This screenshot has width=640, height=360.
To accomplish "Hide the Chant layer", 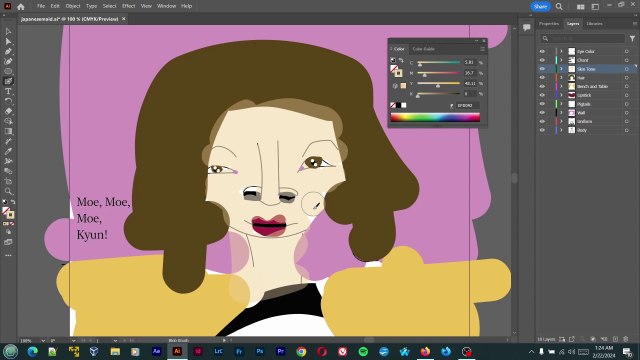I will point(542,60).
